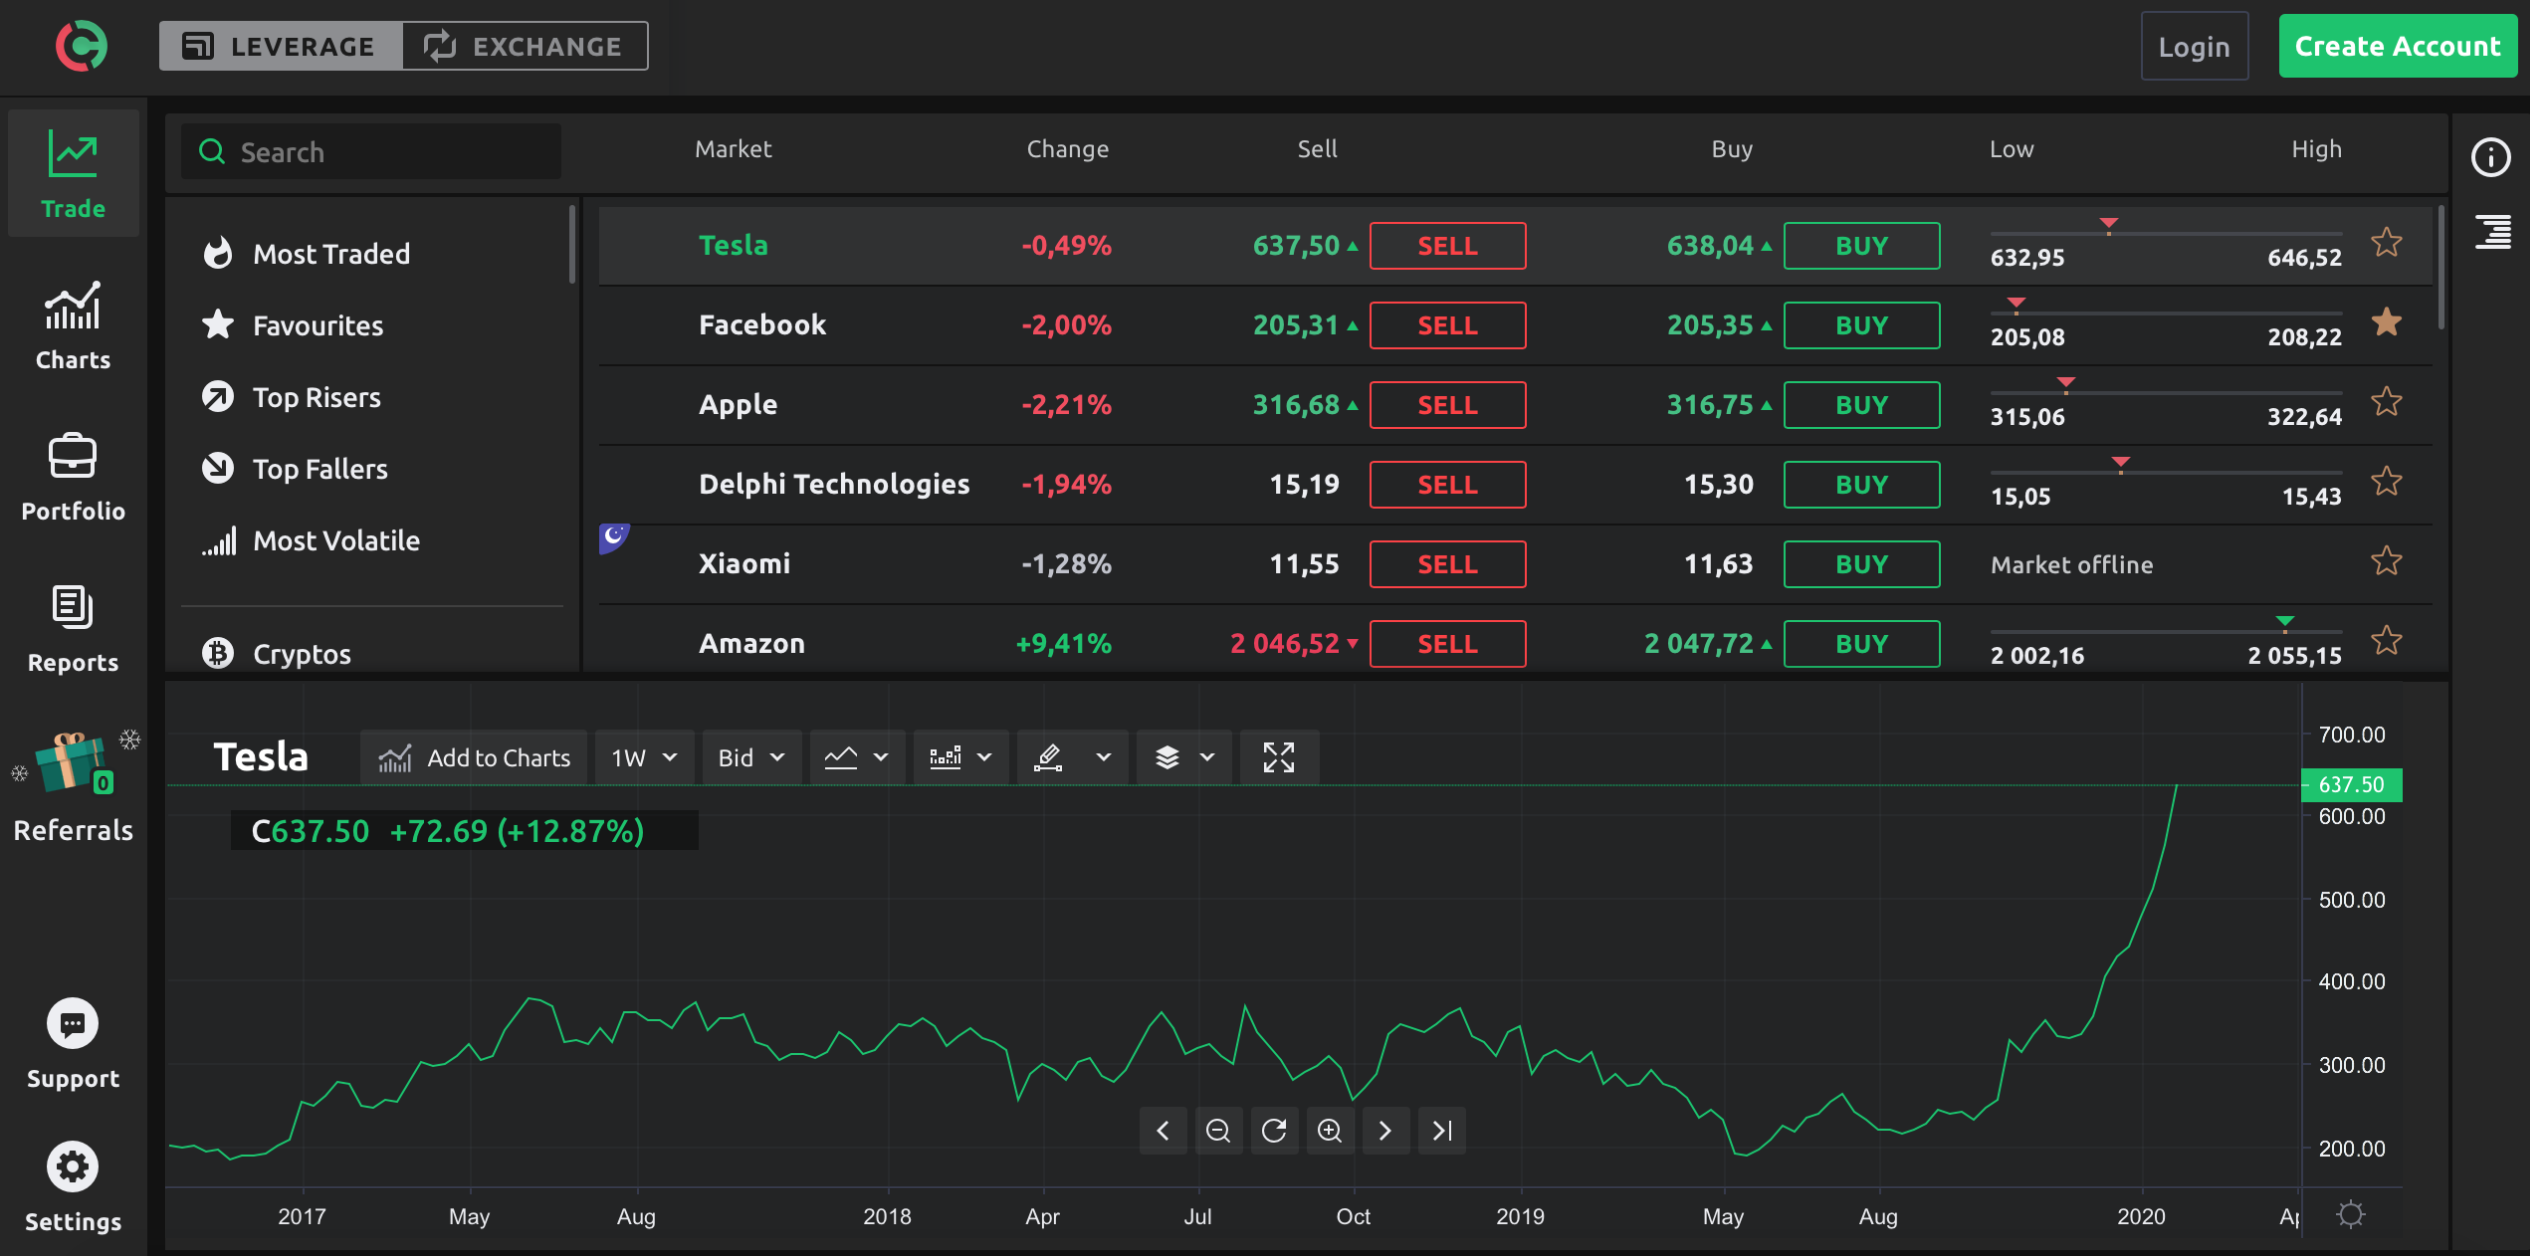Click the search magnifier icon

click(x=212, y=152)
